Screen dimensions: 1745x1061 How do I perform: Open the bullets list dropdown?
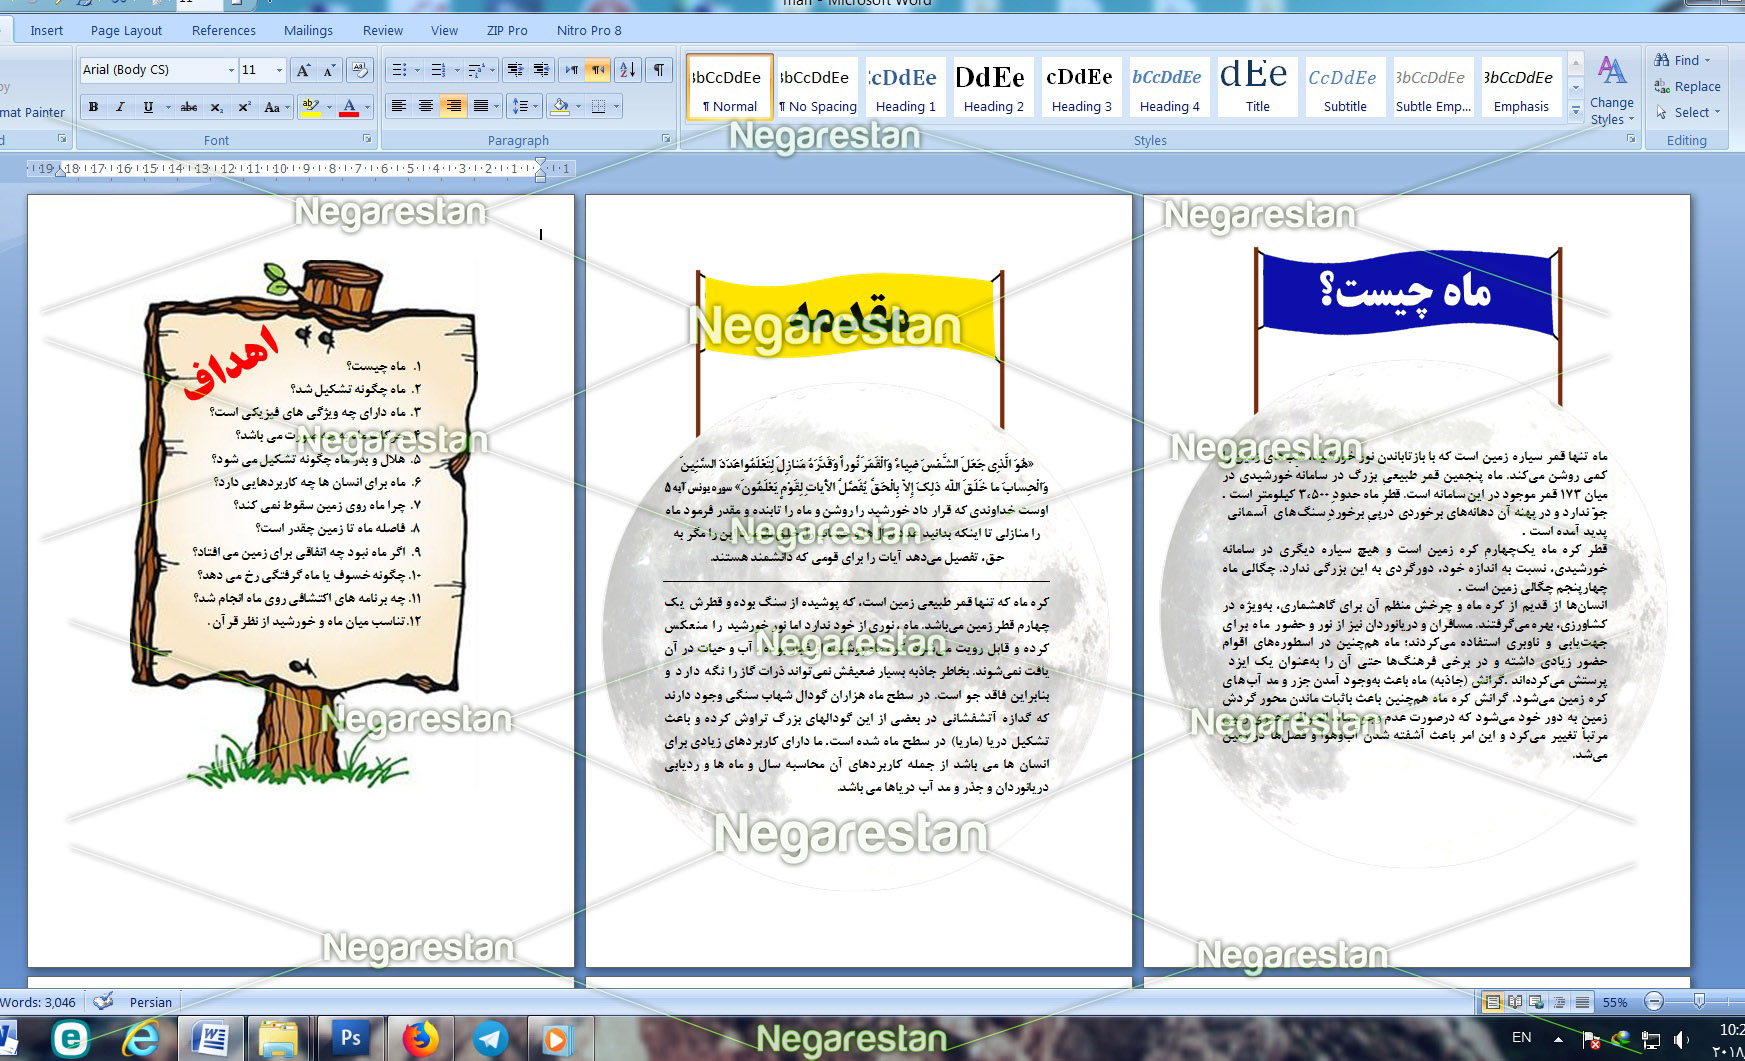[x=417, y=70]
